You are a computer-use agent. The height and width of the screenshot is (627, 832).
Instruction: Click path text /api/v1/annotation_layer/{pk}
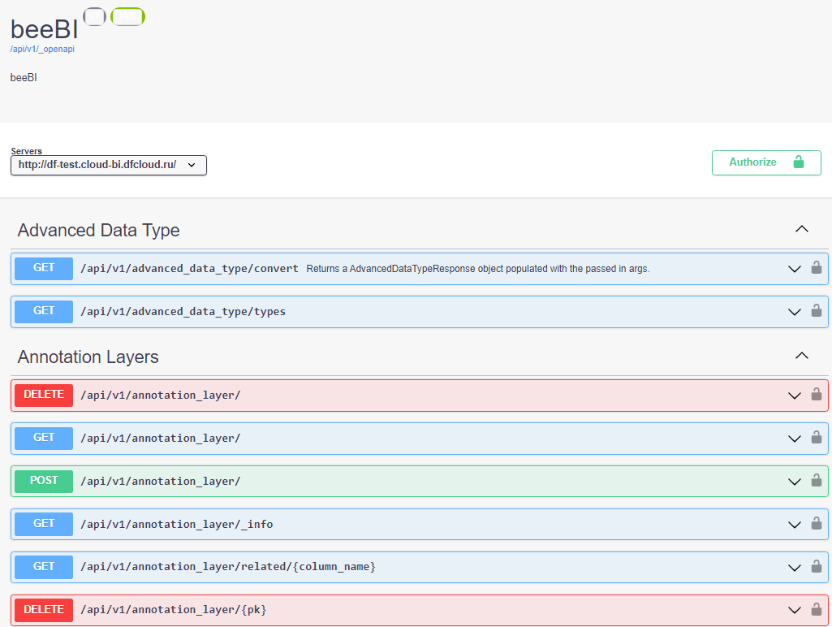pyautogui.click(x=174, y=609)
